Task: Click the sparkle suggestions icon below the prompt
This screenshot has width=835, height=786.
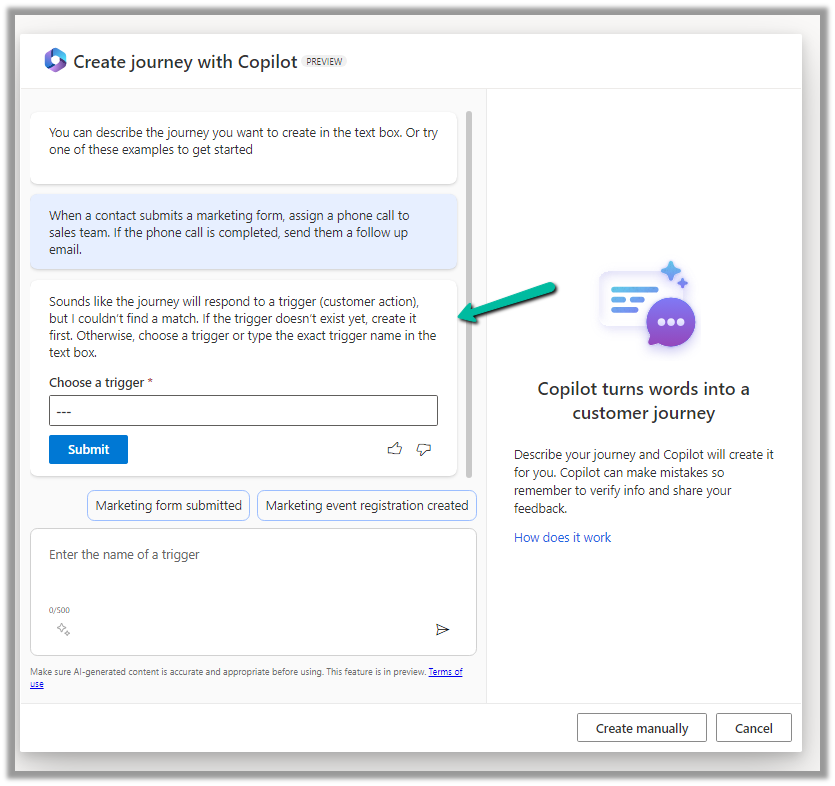Action: click(63, 629)
